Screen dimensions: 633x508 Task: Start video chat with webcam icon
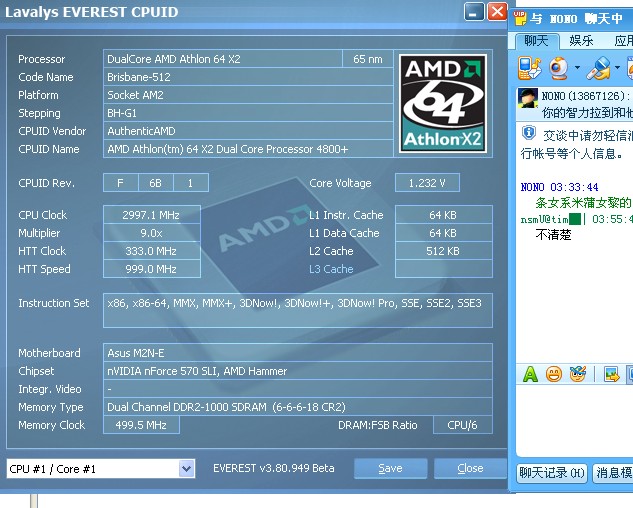[x=559, y=68]
